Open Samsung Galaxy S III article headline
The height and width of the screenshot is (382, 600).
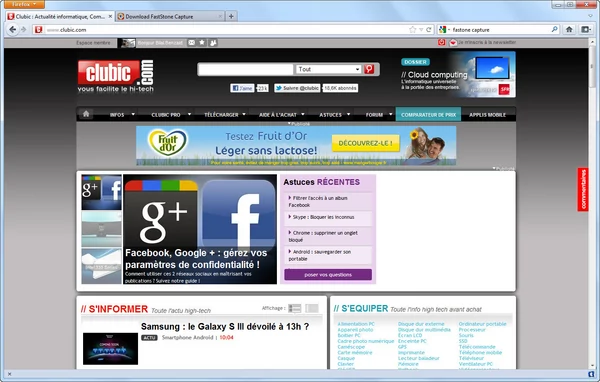225,326
